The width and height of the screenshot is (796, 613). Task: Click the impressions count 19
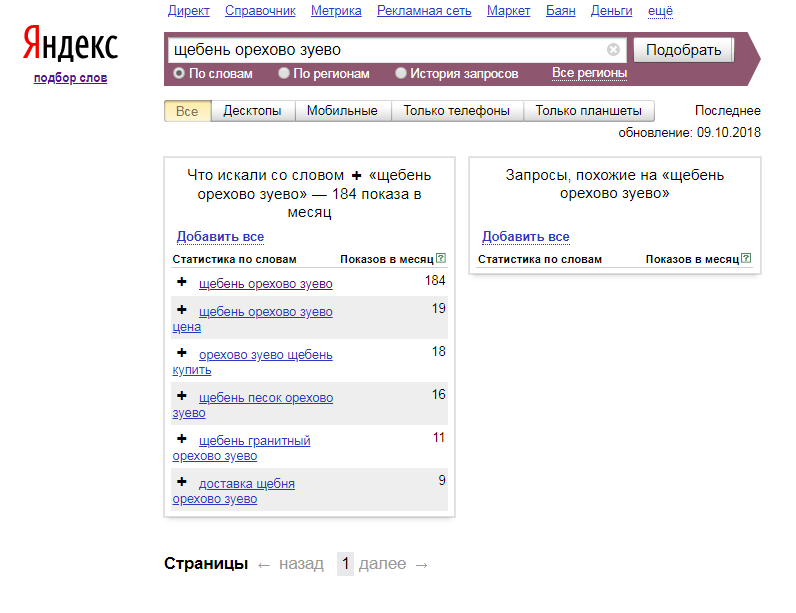(439, 308)
